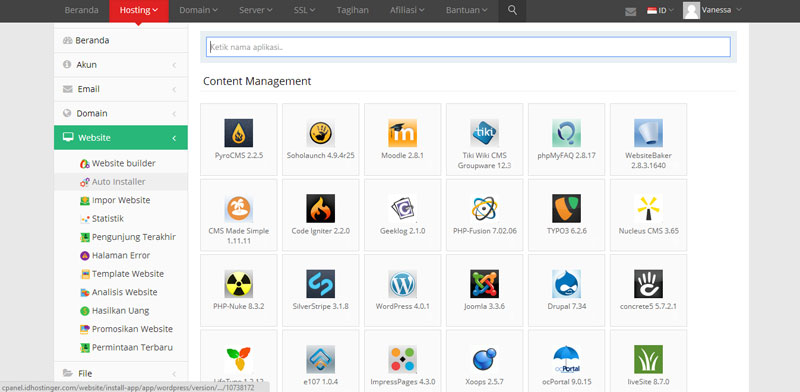800x392 pixels.
Task: Click Vanessa's profile avatar
Action: point(691,10)
